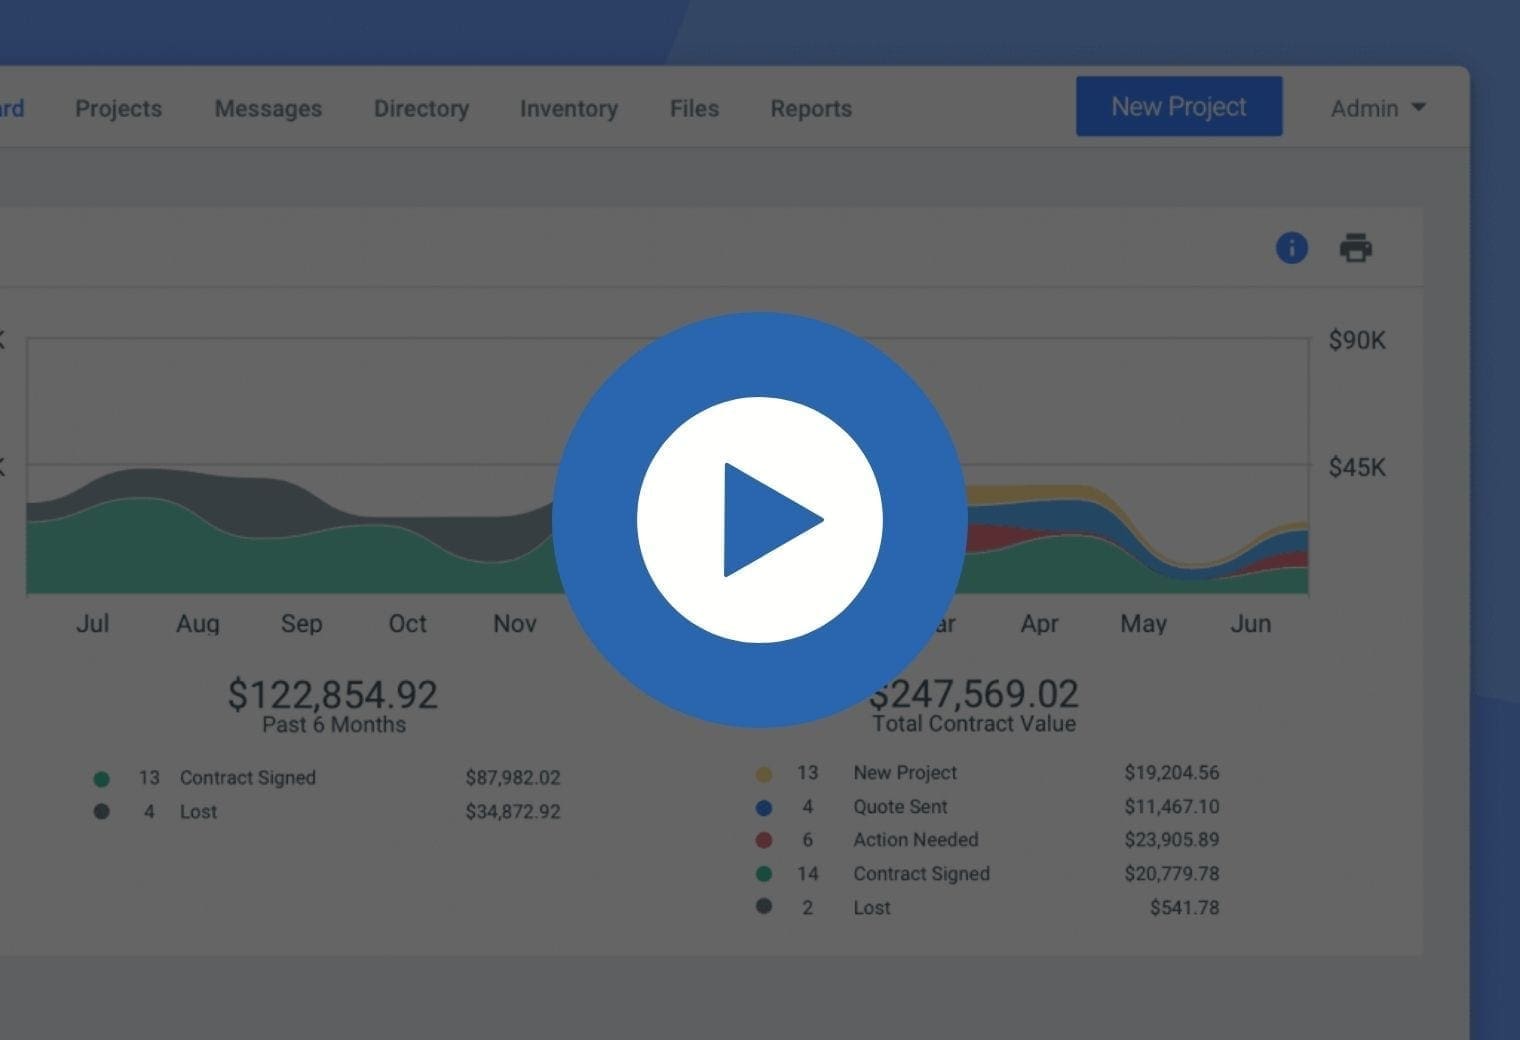Click the $87,982.02 Contract Signed amount
The width and height of the screenshot is (1520, 1040).
[513, 778]
